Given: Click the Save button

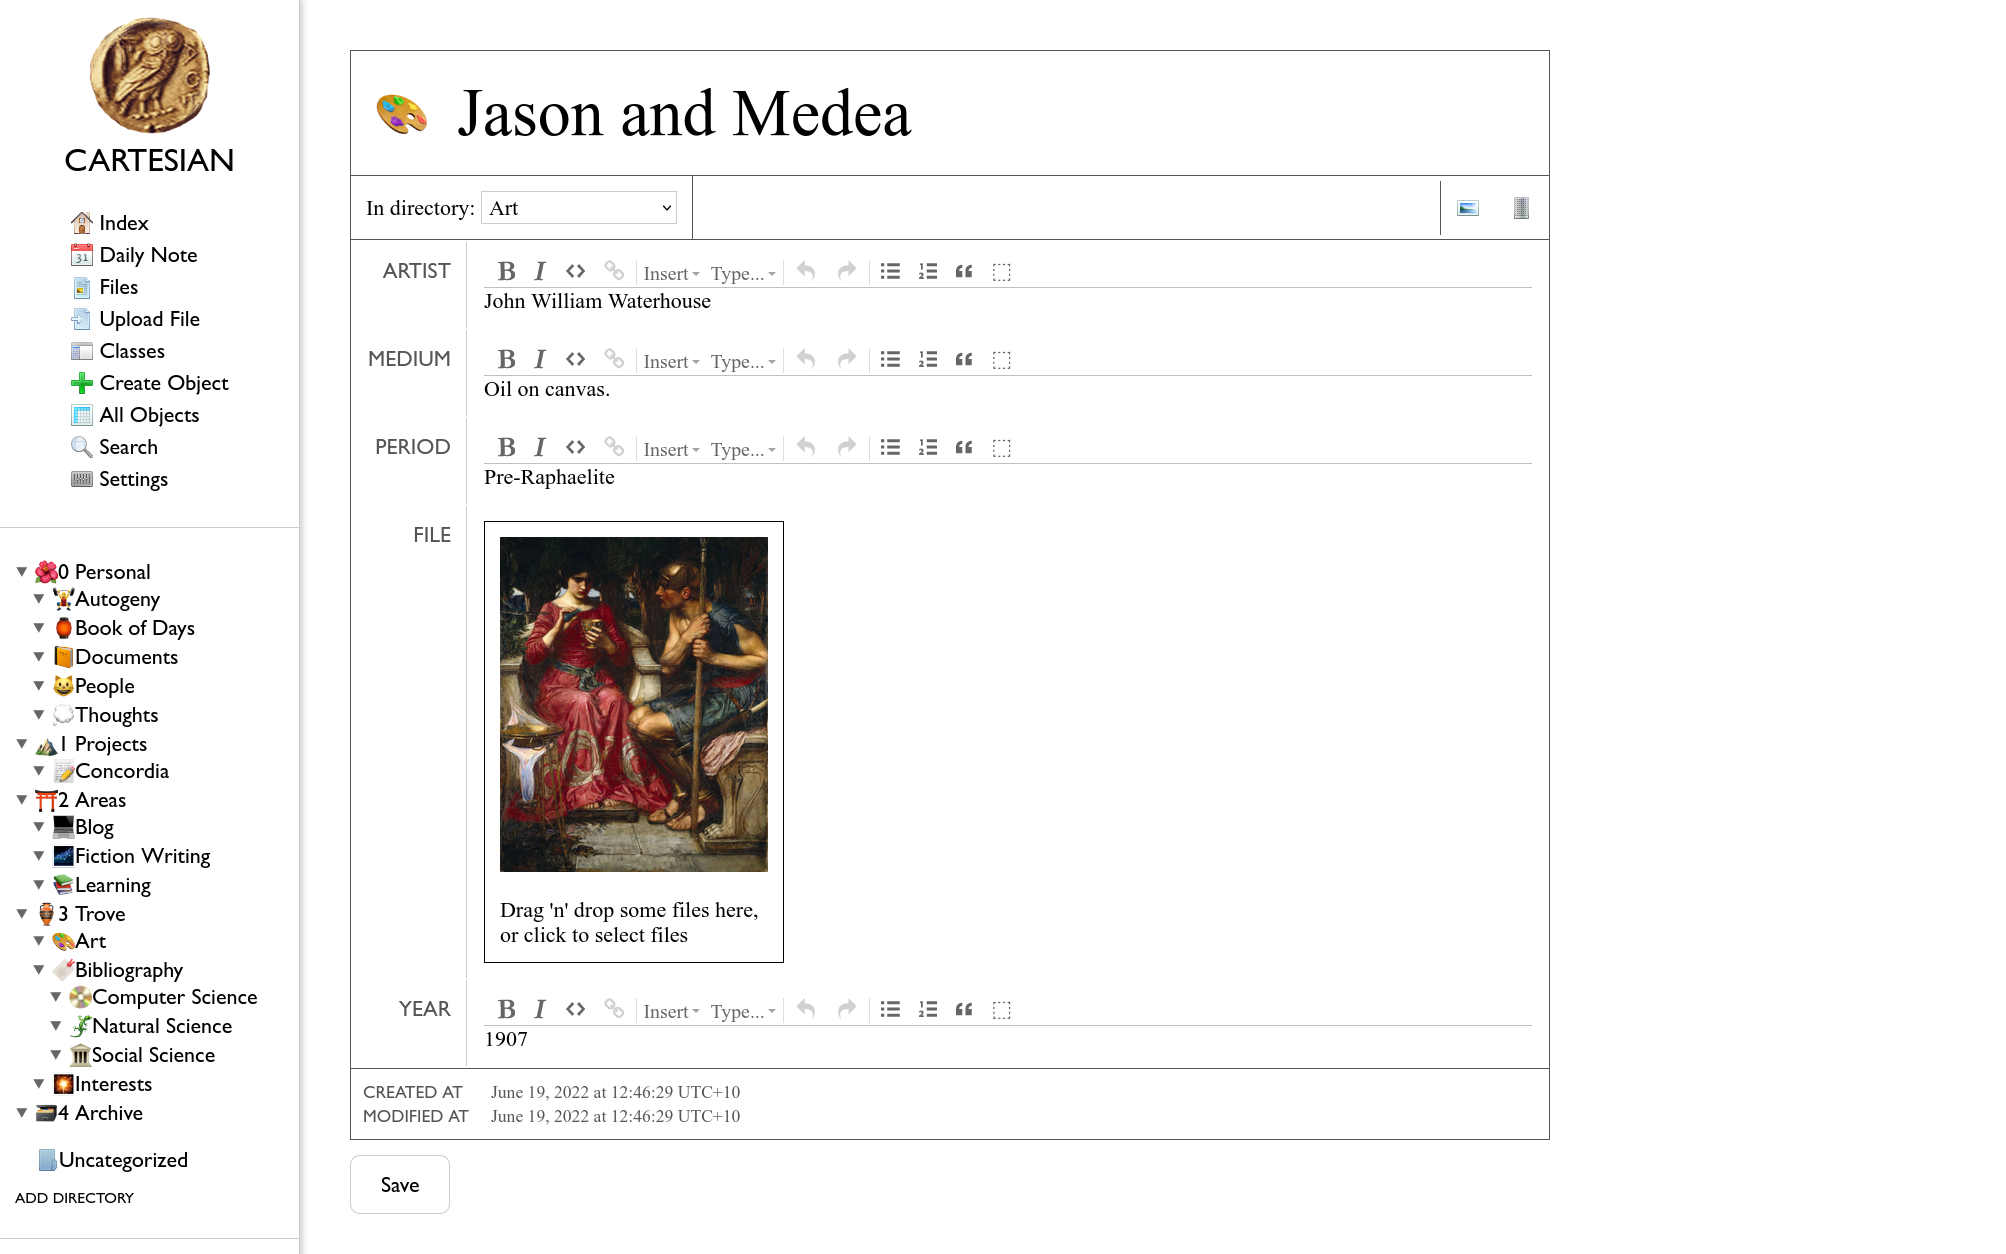Looking at the screenshot, I should pos(399,1183).
